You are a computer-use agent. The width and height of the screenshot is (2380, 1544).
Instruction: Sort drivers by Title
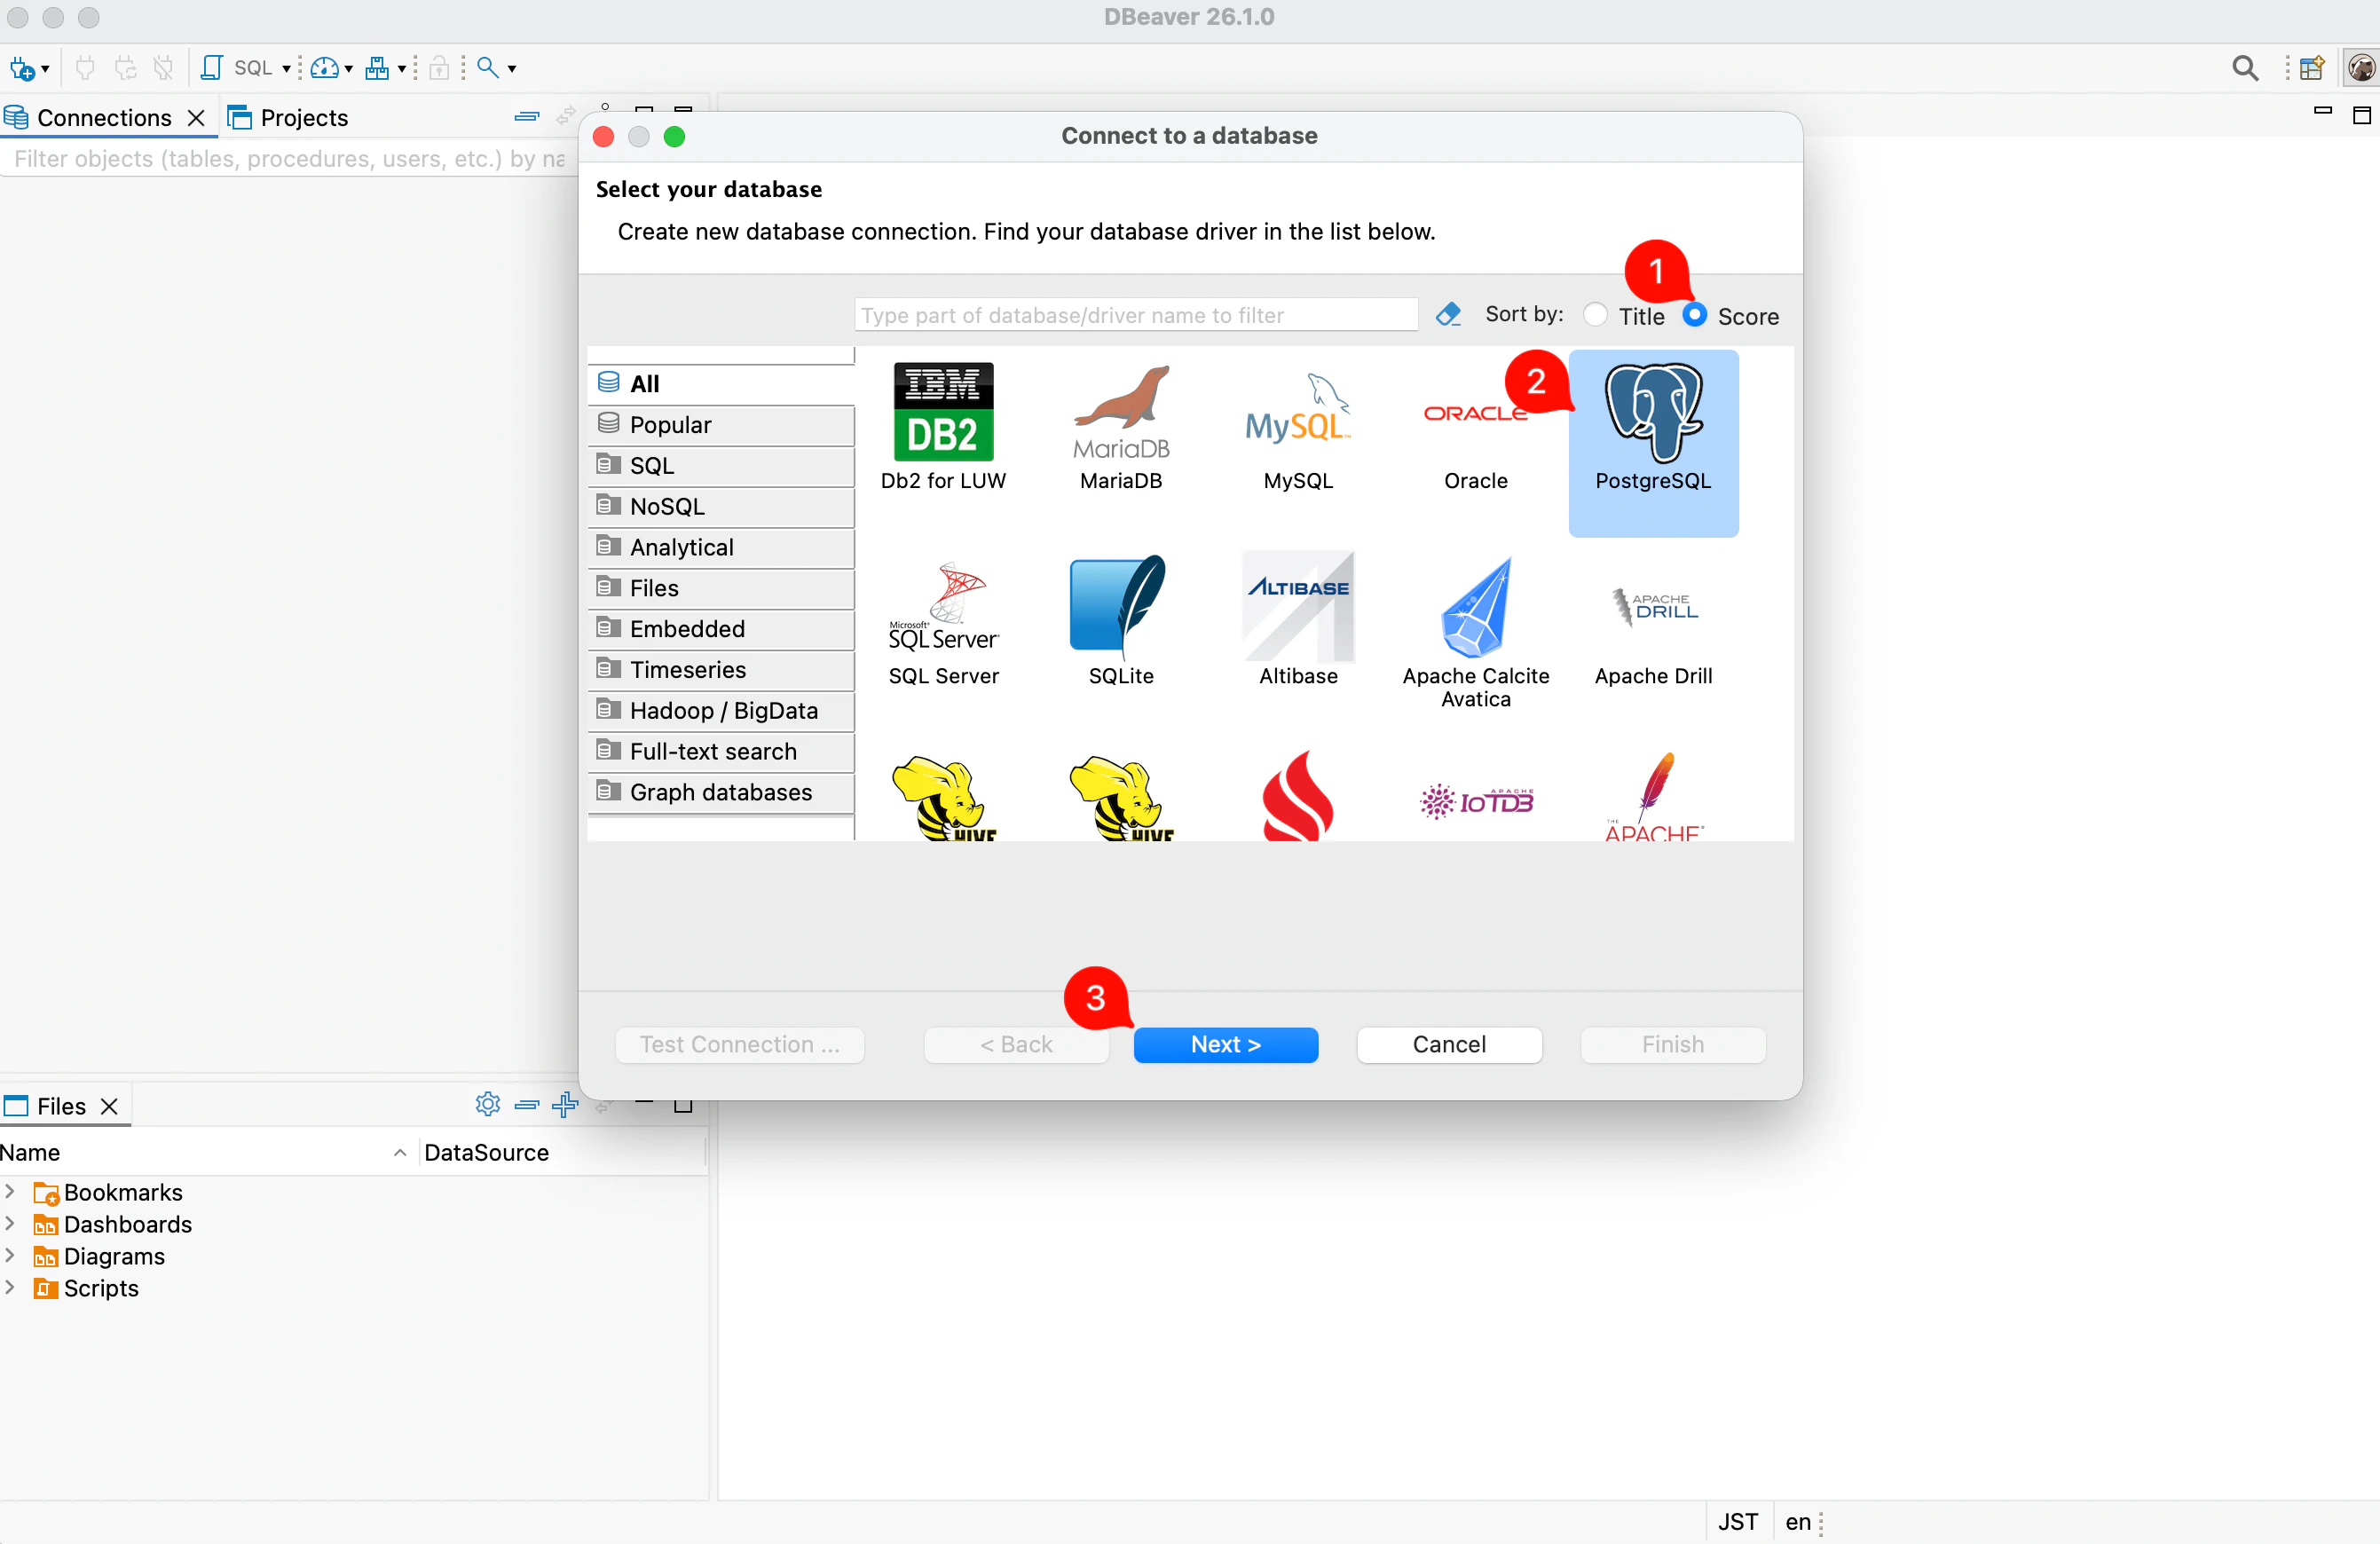tap(1625, 316)
